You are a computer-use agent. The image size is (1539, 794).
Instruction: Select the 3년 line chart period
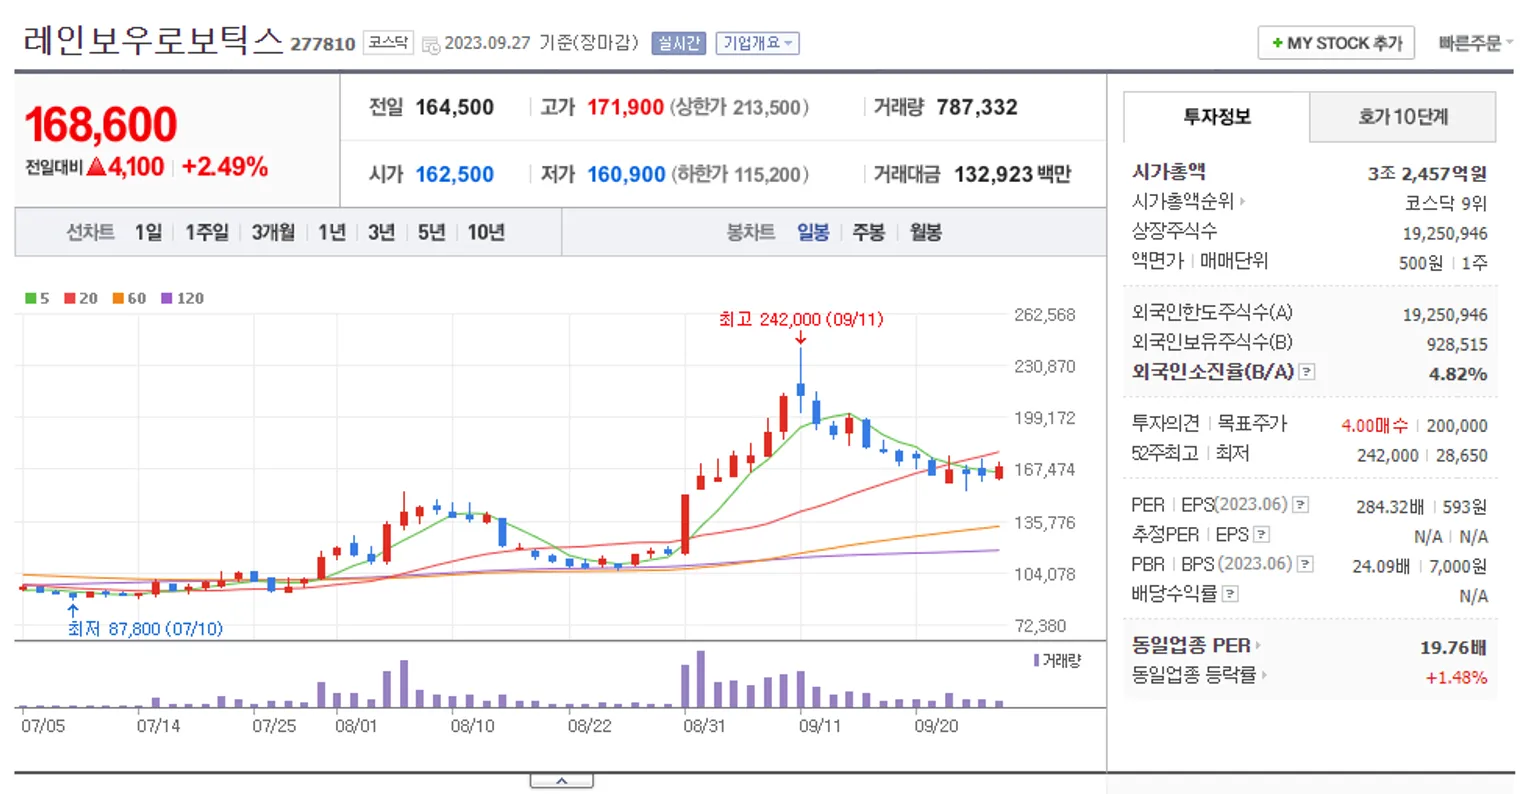(381, 232)
